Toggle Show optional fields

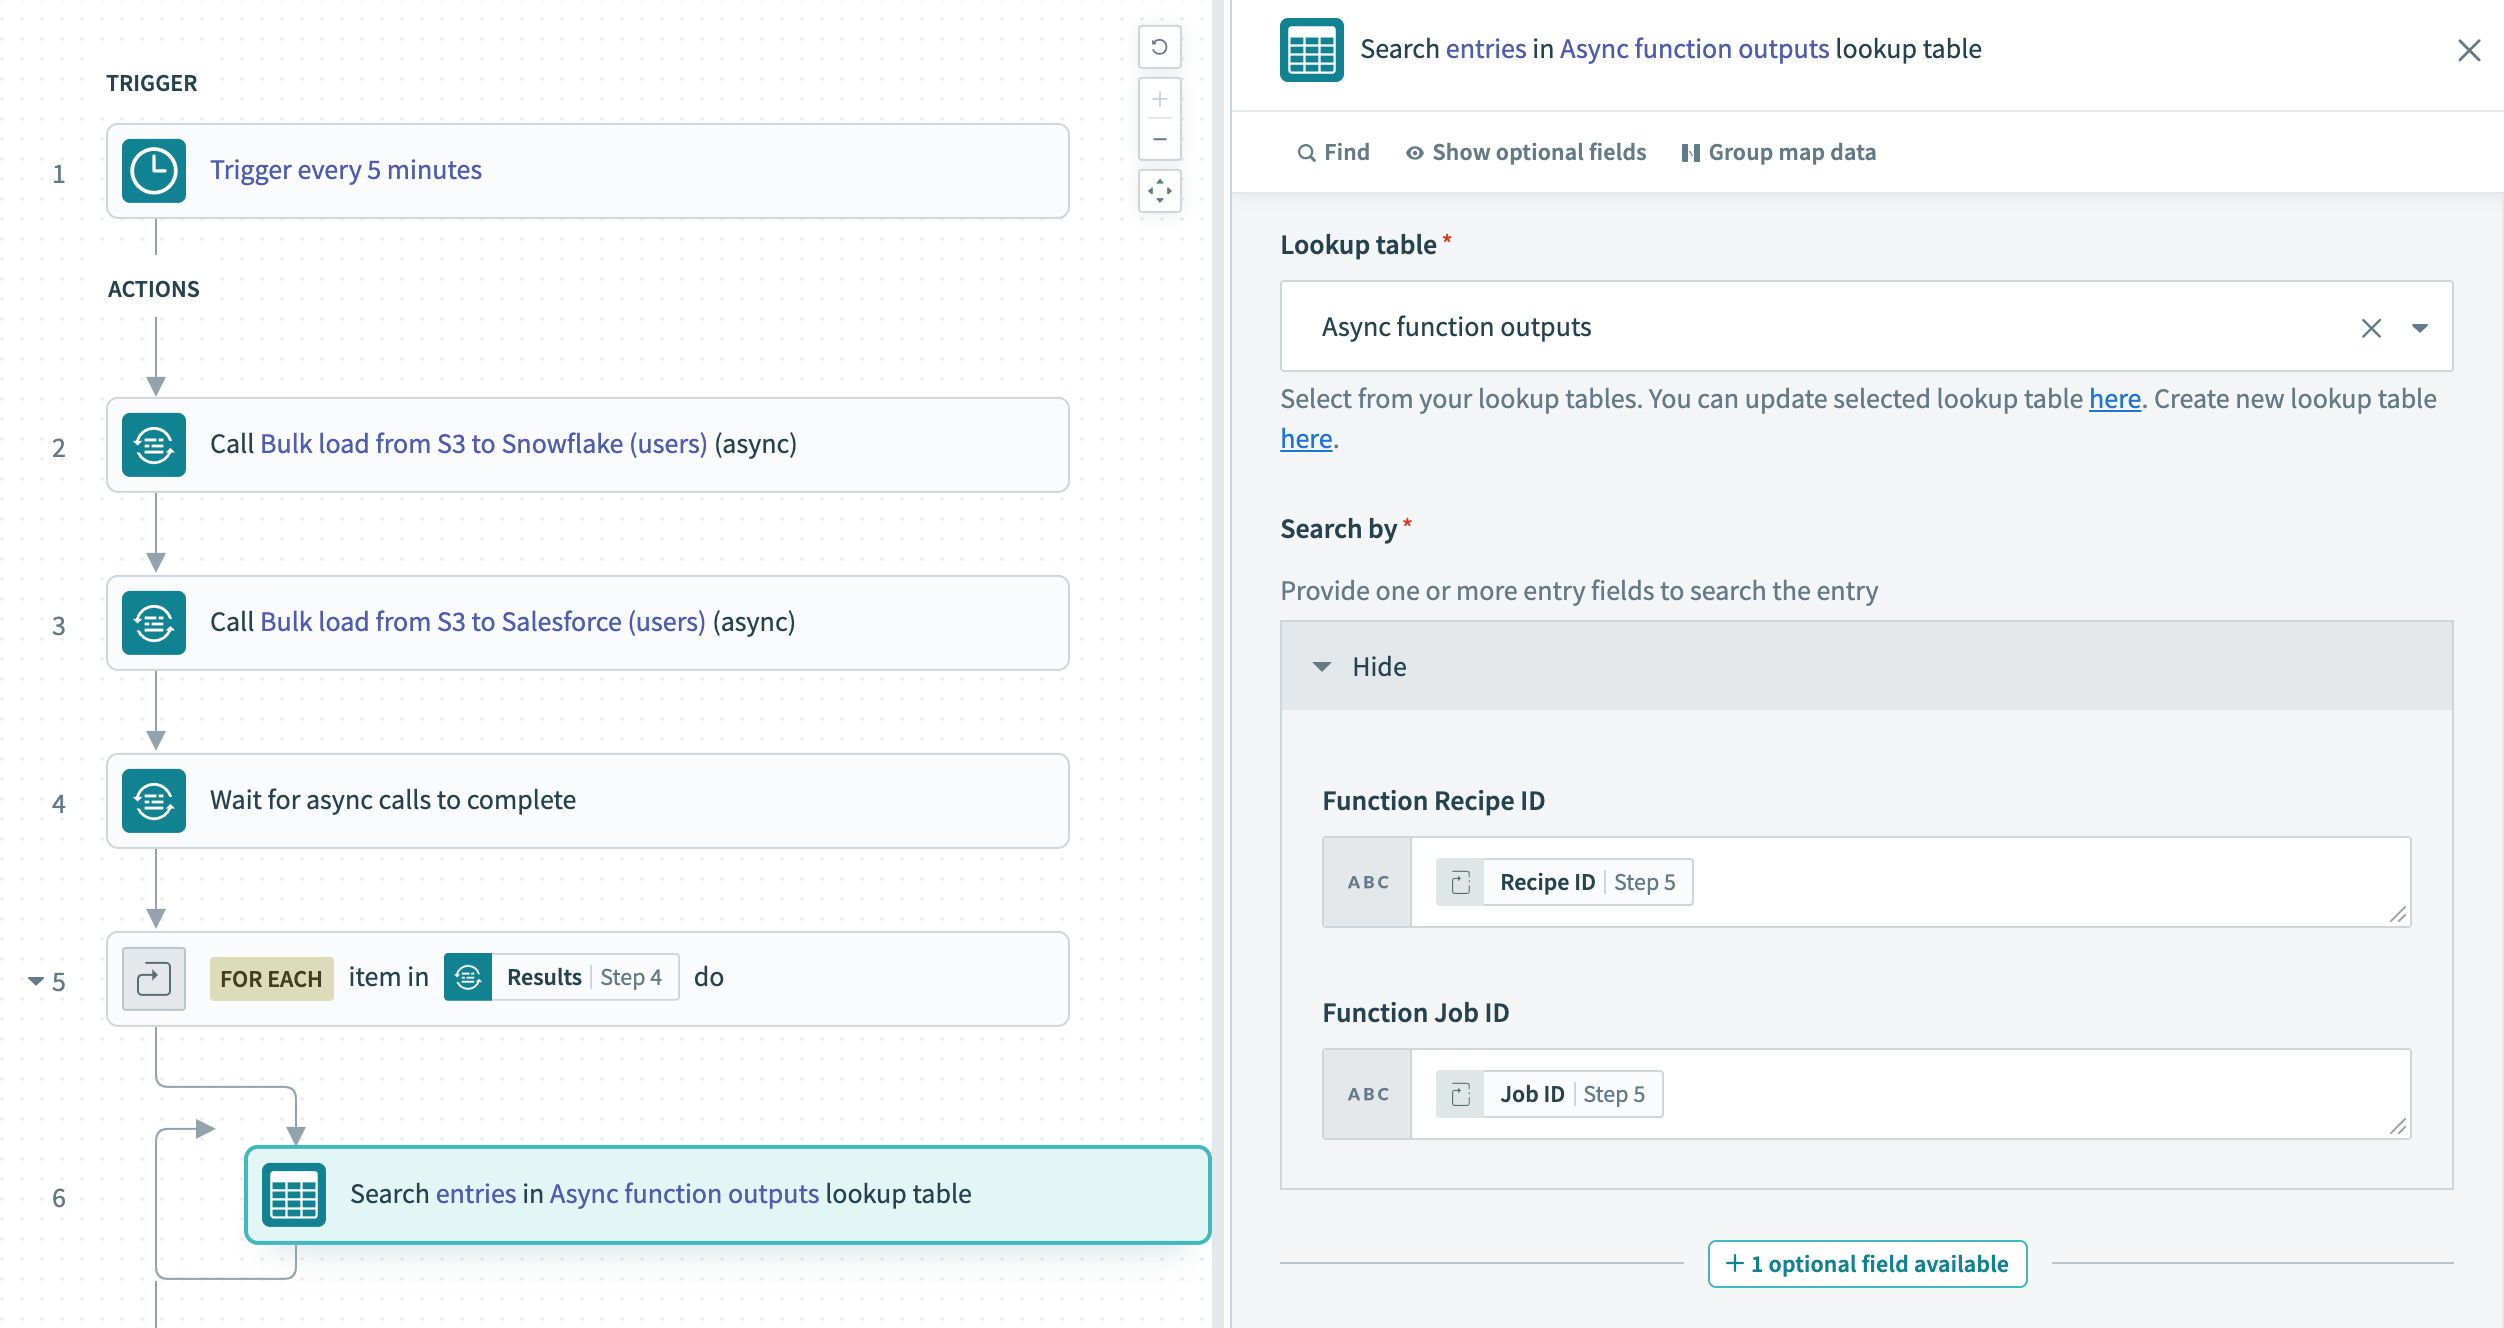pos(1525,152)
